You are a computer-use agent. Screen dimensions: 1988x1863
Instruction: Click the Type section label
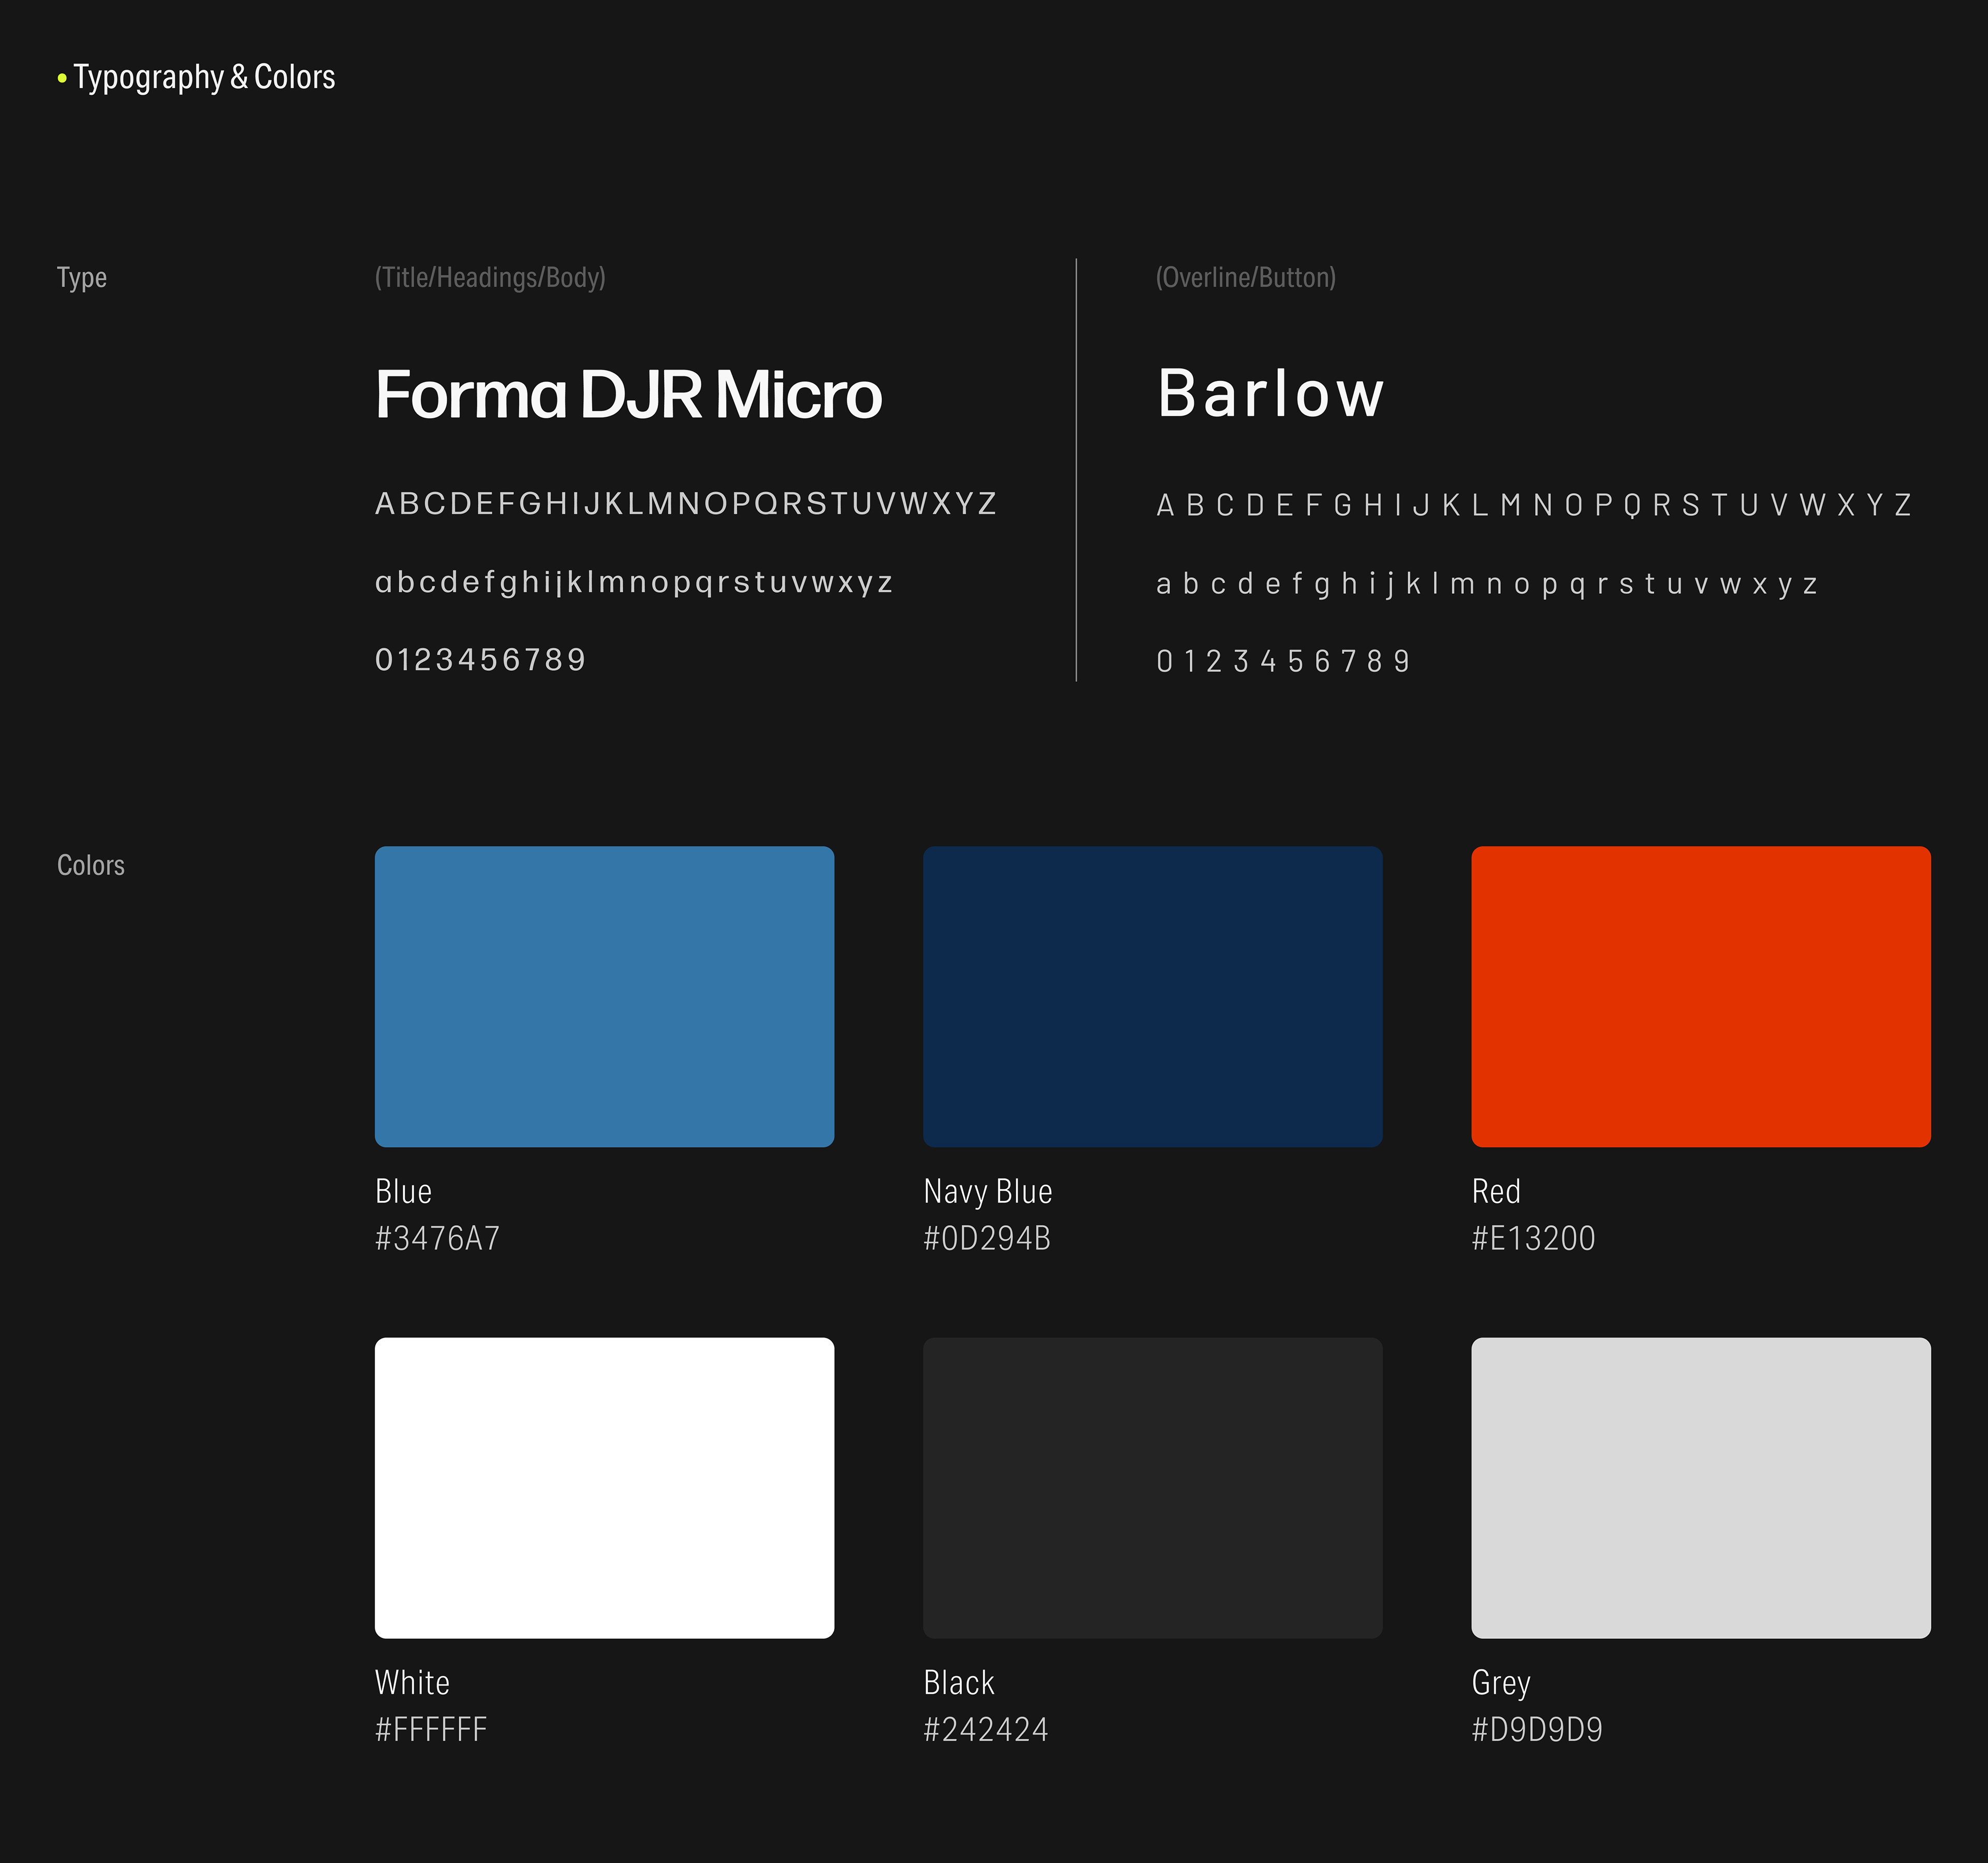click(82, 277)
